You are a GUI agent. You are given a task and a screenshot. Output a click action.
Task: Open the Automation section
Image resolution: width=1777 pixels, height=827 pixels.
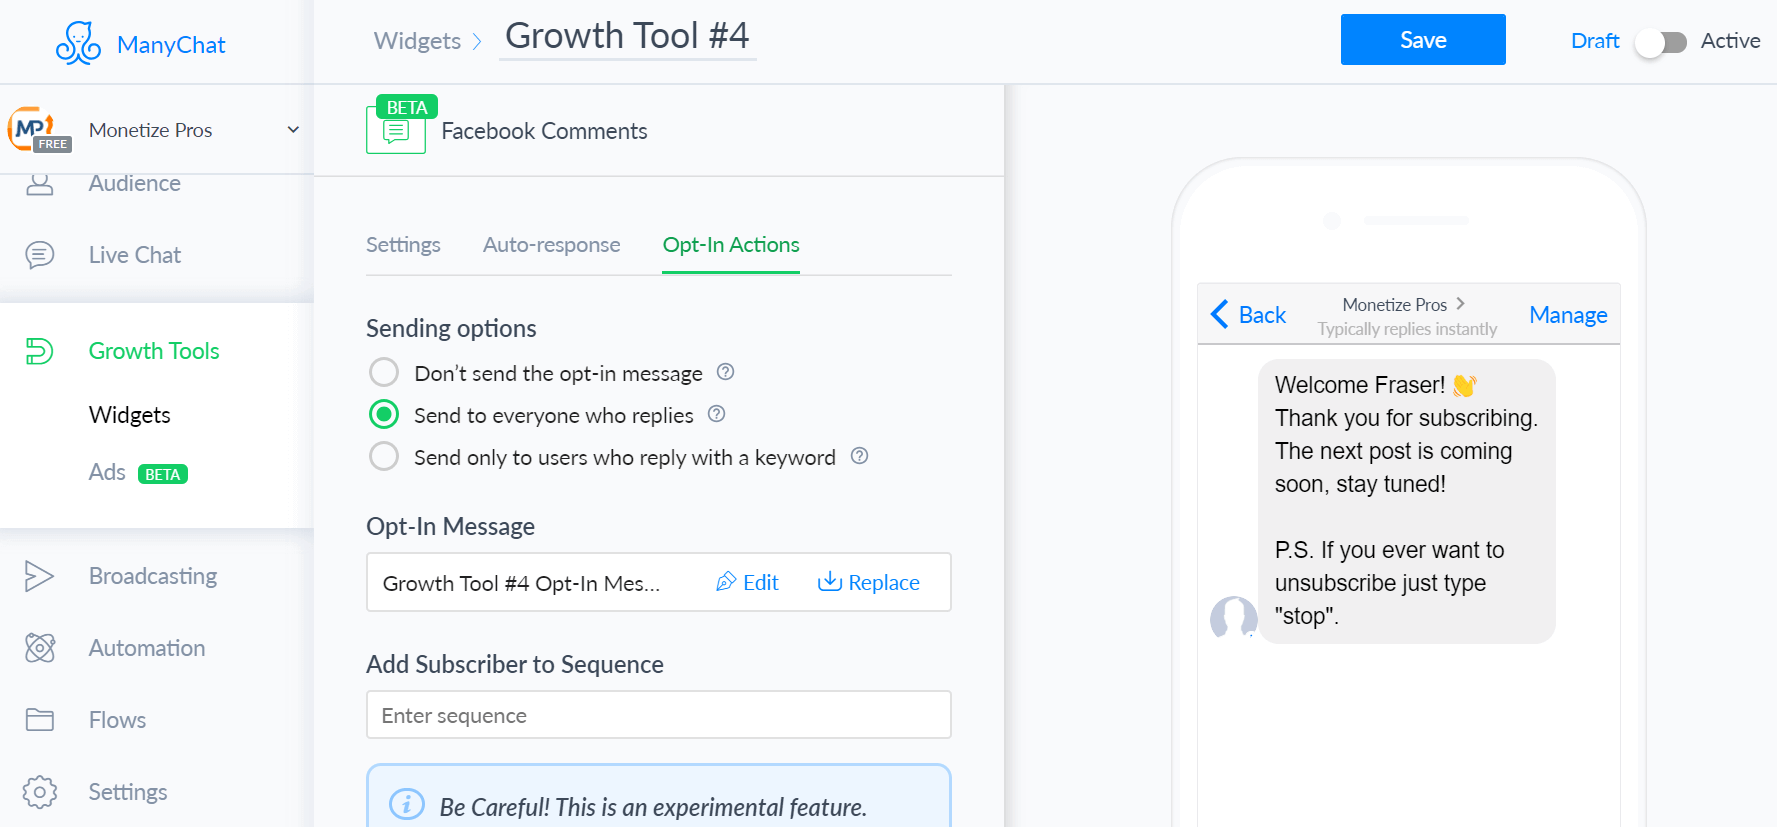click(x=147, y=648)
